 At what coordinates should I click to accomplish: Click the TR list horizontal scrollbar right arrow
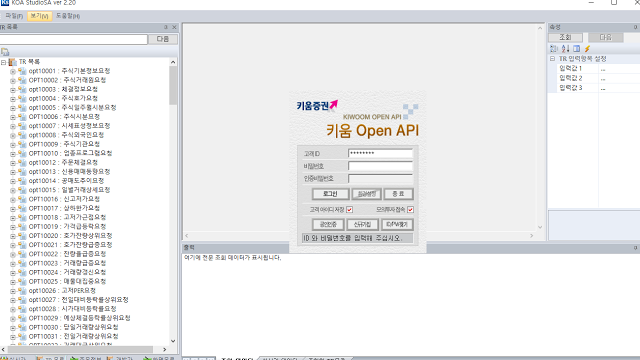[164, 350]
